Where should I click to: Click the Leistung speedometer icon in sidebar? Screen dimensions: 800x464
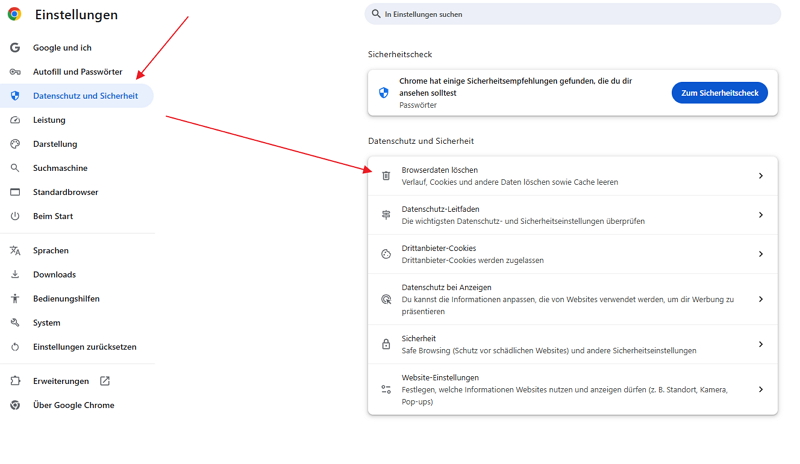(x=15, y=120)
